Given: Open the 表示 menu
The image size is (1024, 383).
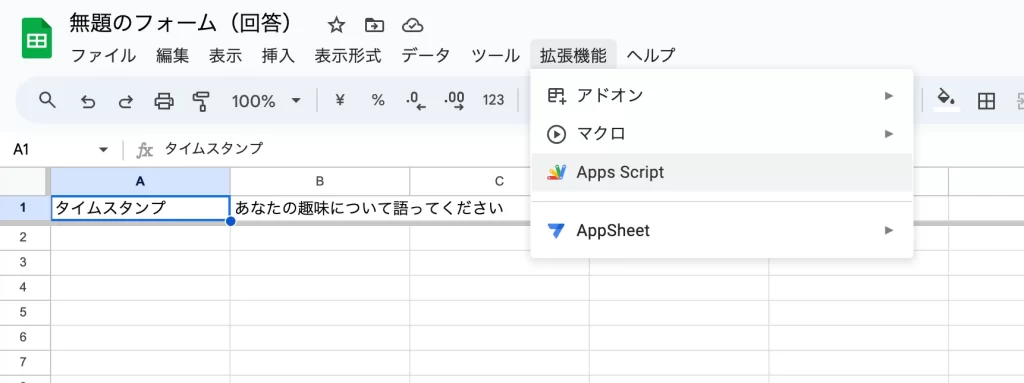Looking at the screenshot, I should [225, 56].
